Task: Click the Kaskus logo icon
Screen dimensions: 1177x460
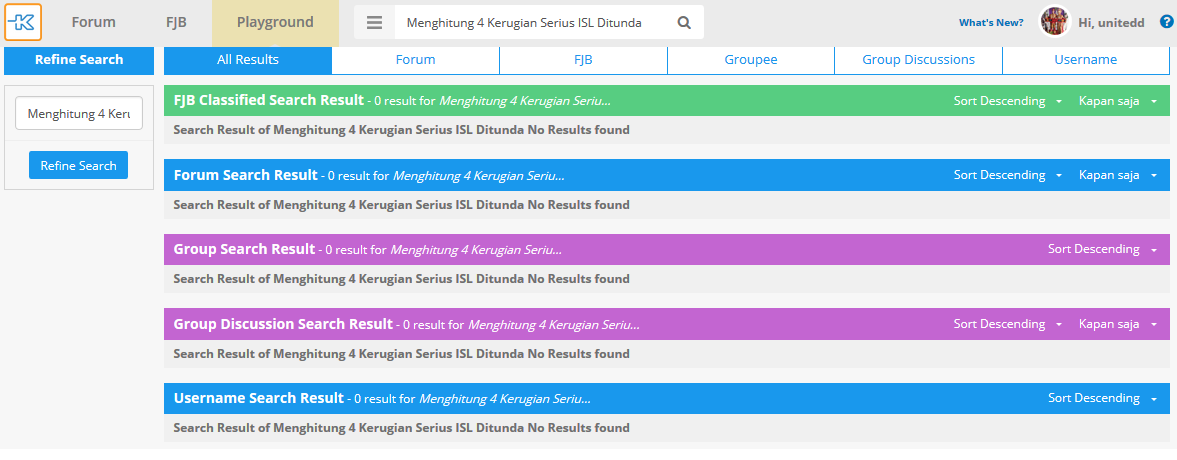Action: click(23, 23)
